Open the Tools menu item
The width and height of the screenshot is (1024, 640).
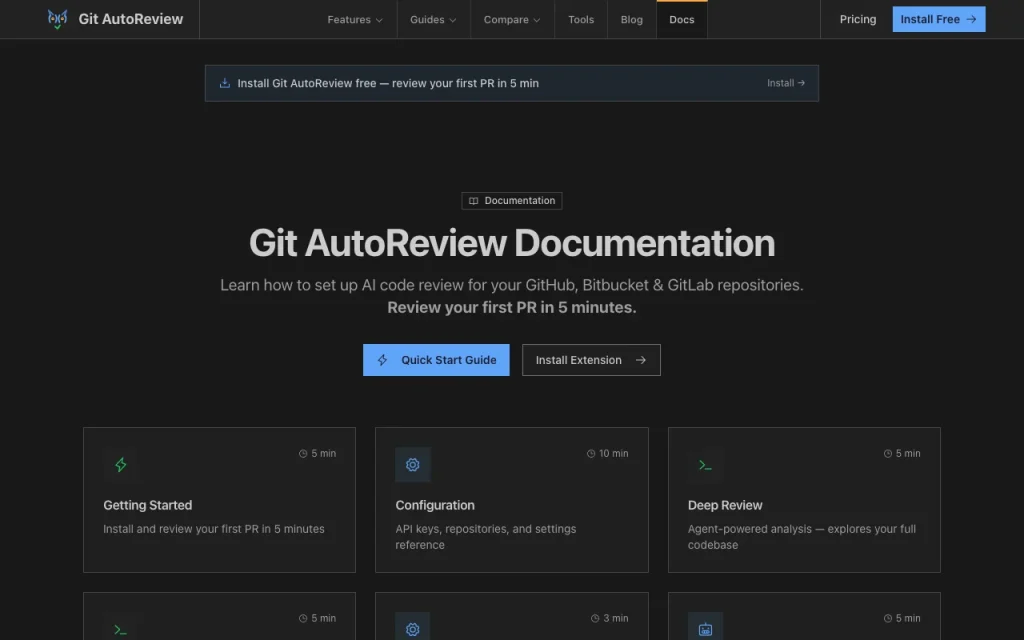581,20
